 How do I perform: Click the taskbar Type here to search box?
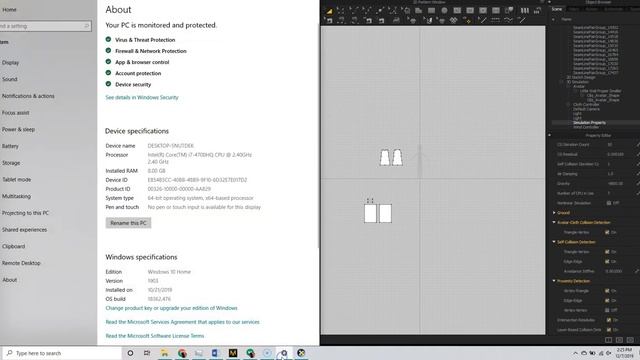coord(62,353)
